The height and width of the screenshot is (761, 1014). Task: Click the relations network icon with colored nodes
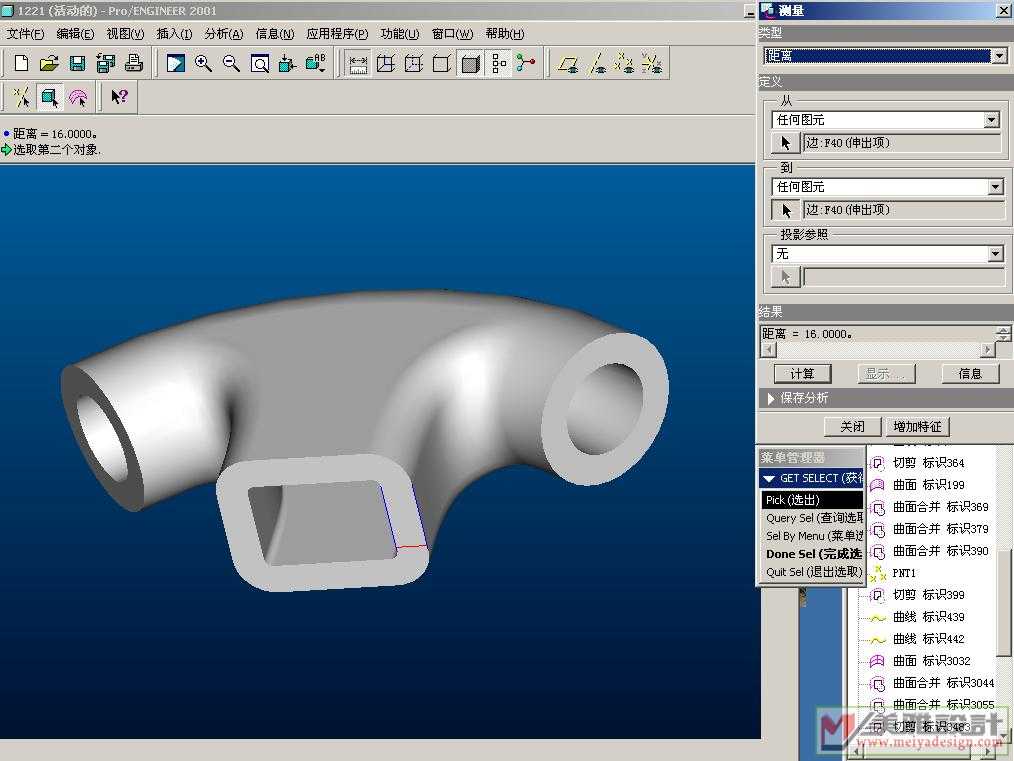(x=526, y=63)
